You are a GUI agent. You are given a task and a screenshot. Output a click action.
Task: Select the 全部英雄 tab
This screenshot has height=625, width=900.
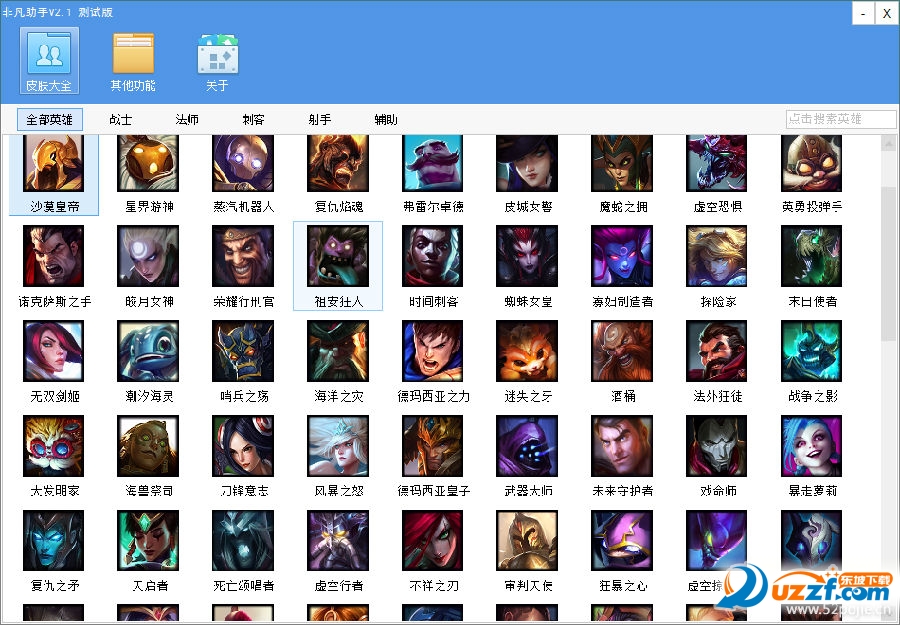[x=50, y=119]
